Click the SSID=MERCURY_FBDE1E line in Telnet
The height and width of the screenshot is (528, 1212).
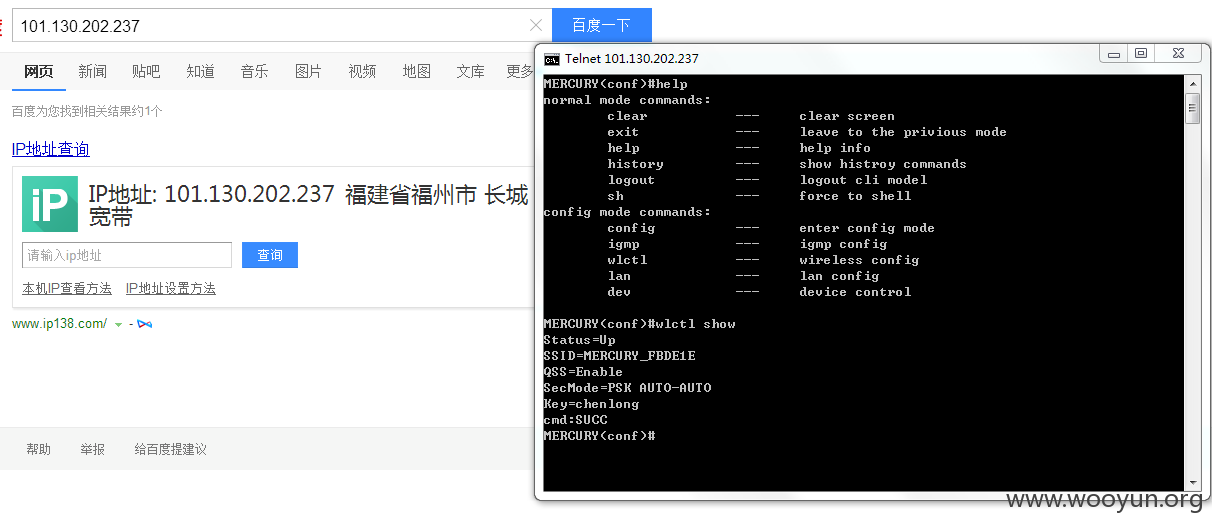tap(620, 356)
